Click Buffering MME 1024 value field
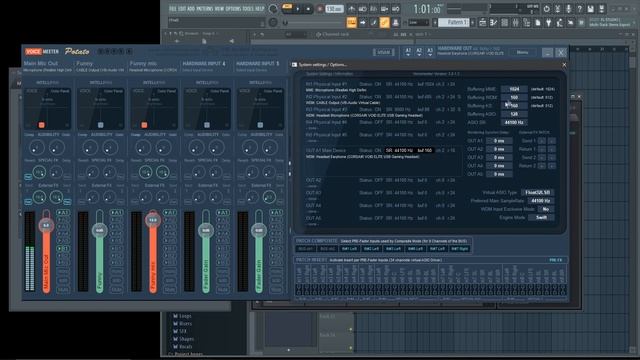640x360 pixels. [514, 89]
